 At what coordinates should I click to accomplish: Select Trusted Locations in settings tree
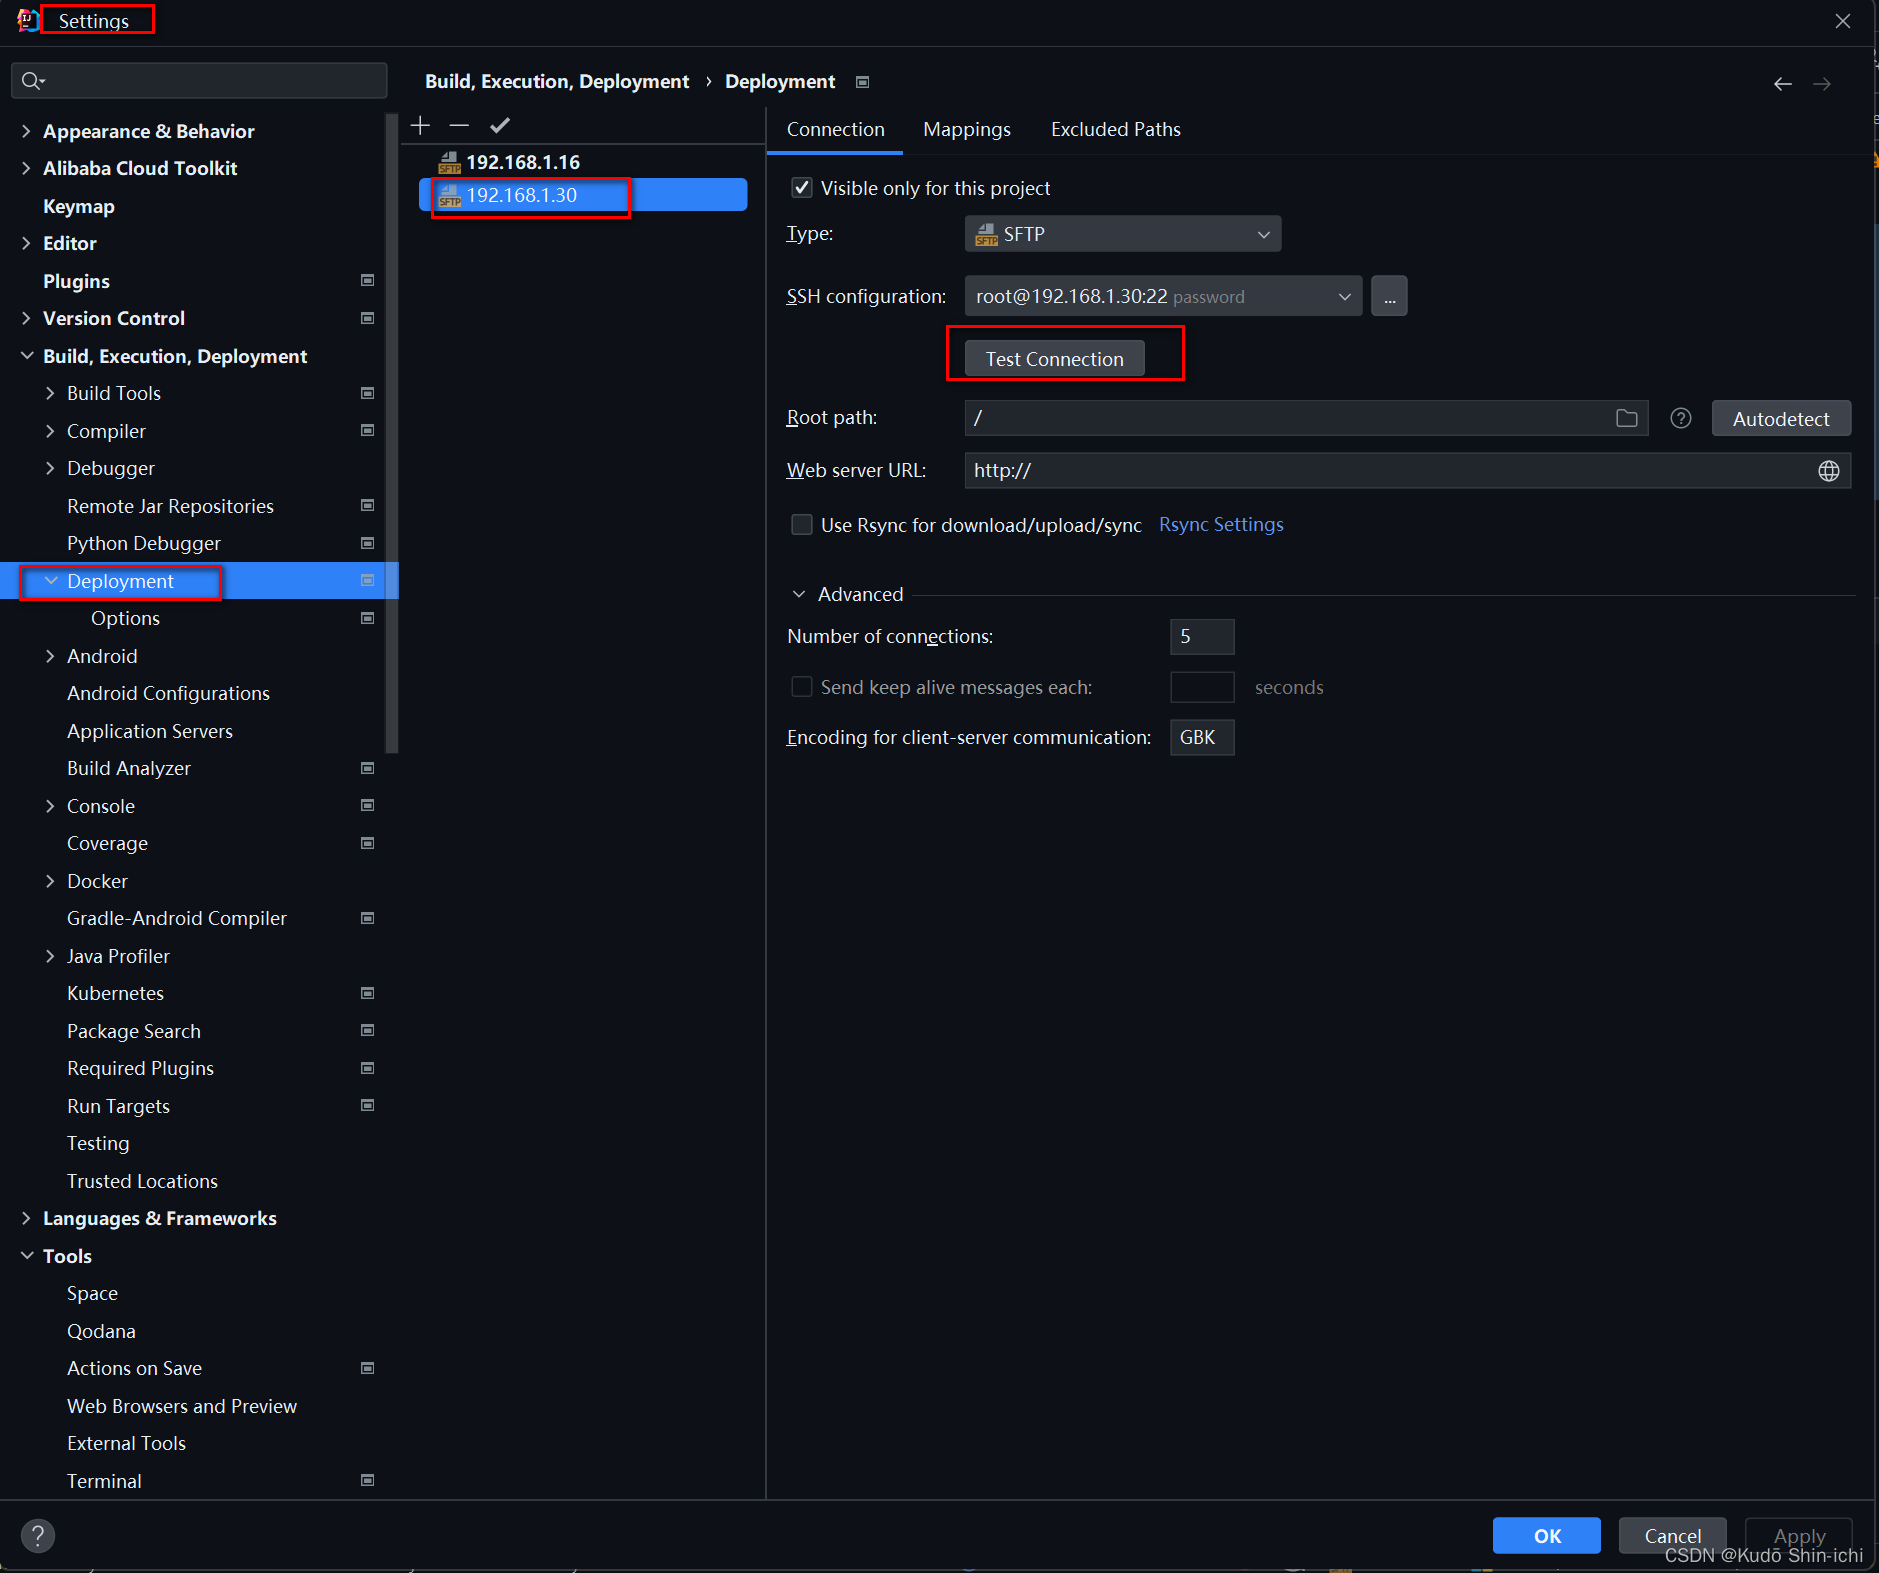(x=142, y=1181)
